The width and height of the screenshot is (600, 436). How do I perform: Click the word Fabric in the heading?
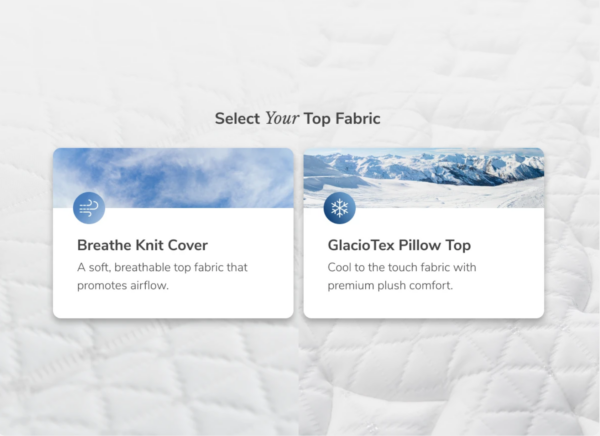pyautogui.click(x=358, y=118)
